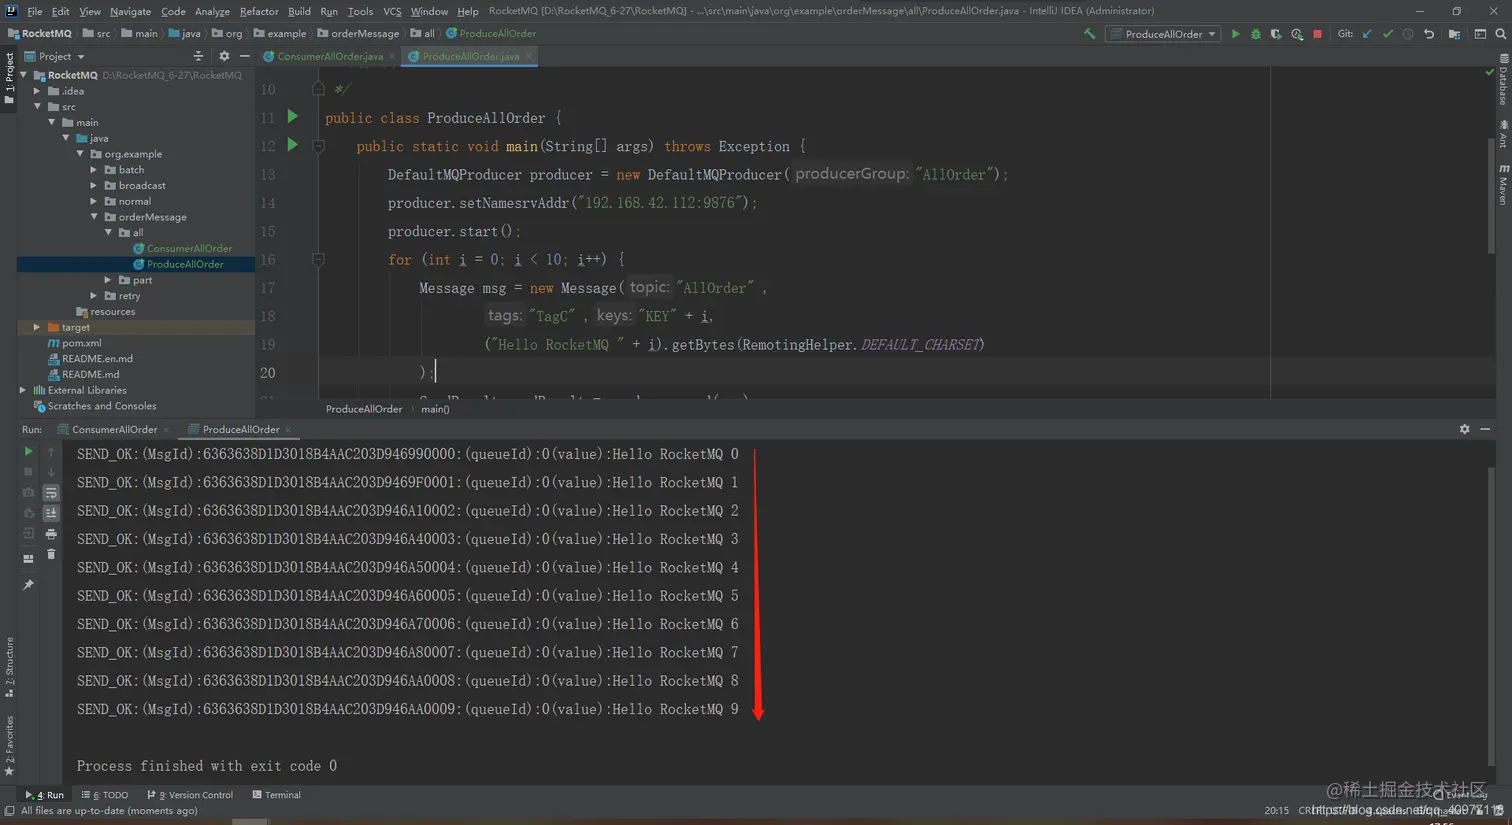Open Run Anything icon in the top toolbar
Image resolution: width=1512 pixels, height=825 pixels.
[x=1480, y=34]
